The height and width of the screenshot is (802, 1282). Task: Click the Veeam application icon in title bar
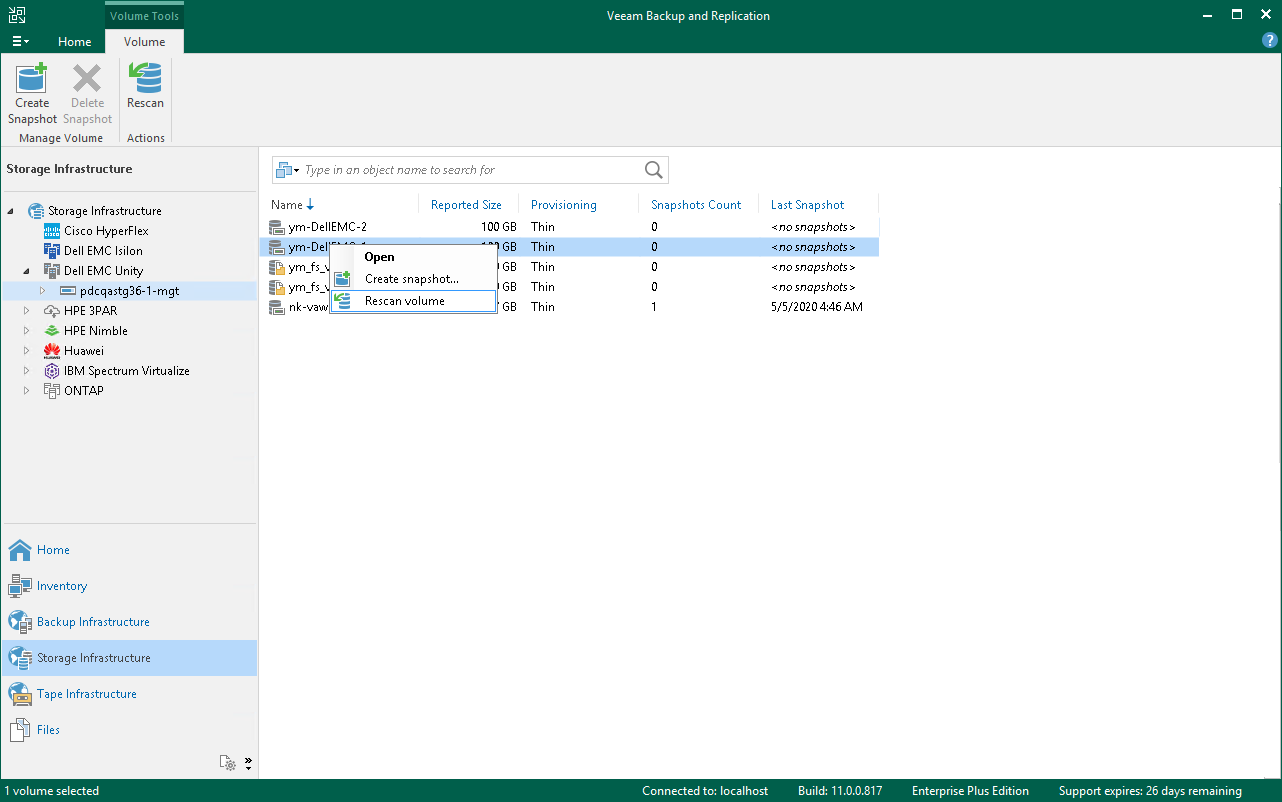tap(17, 15)
